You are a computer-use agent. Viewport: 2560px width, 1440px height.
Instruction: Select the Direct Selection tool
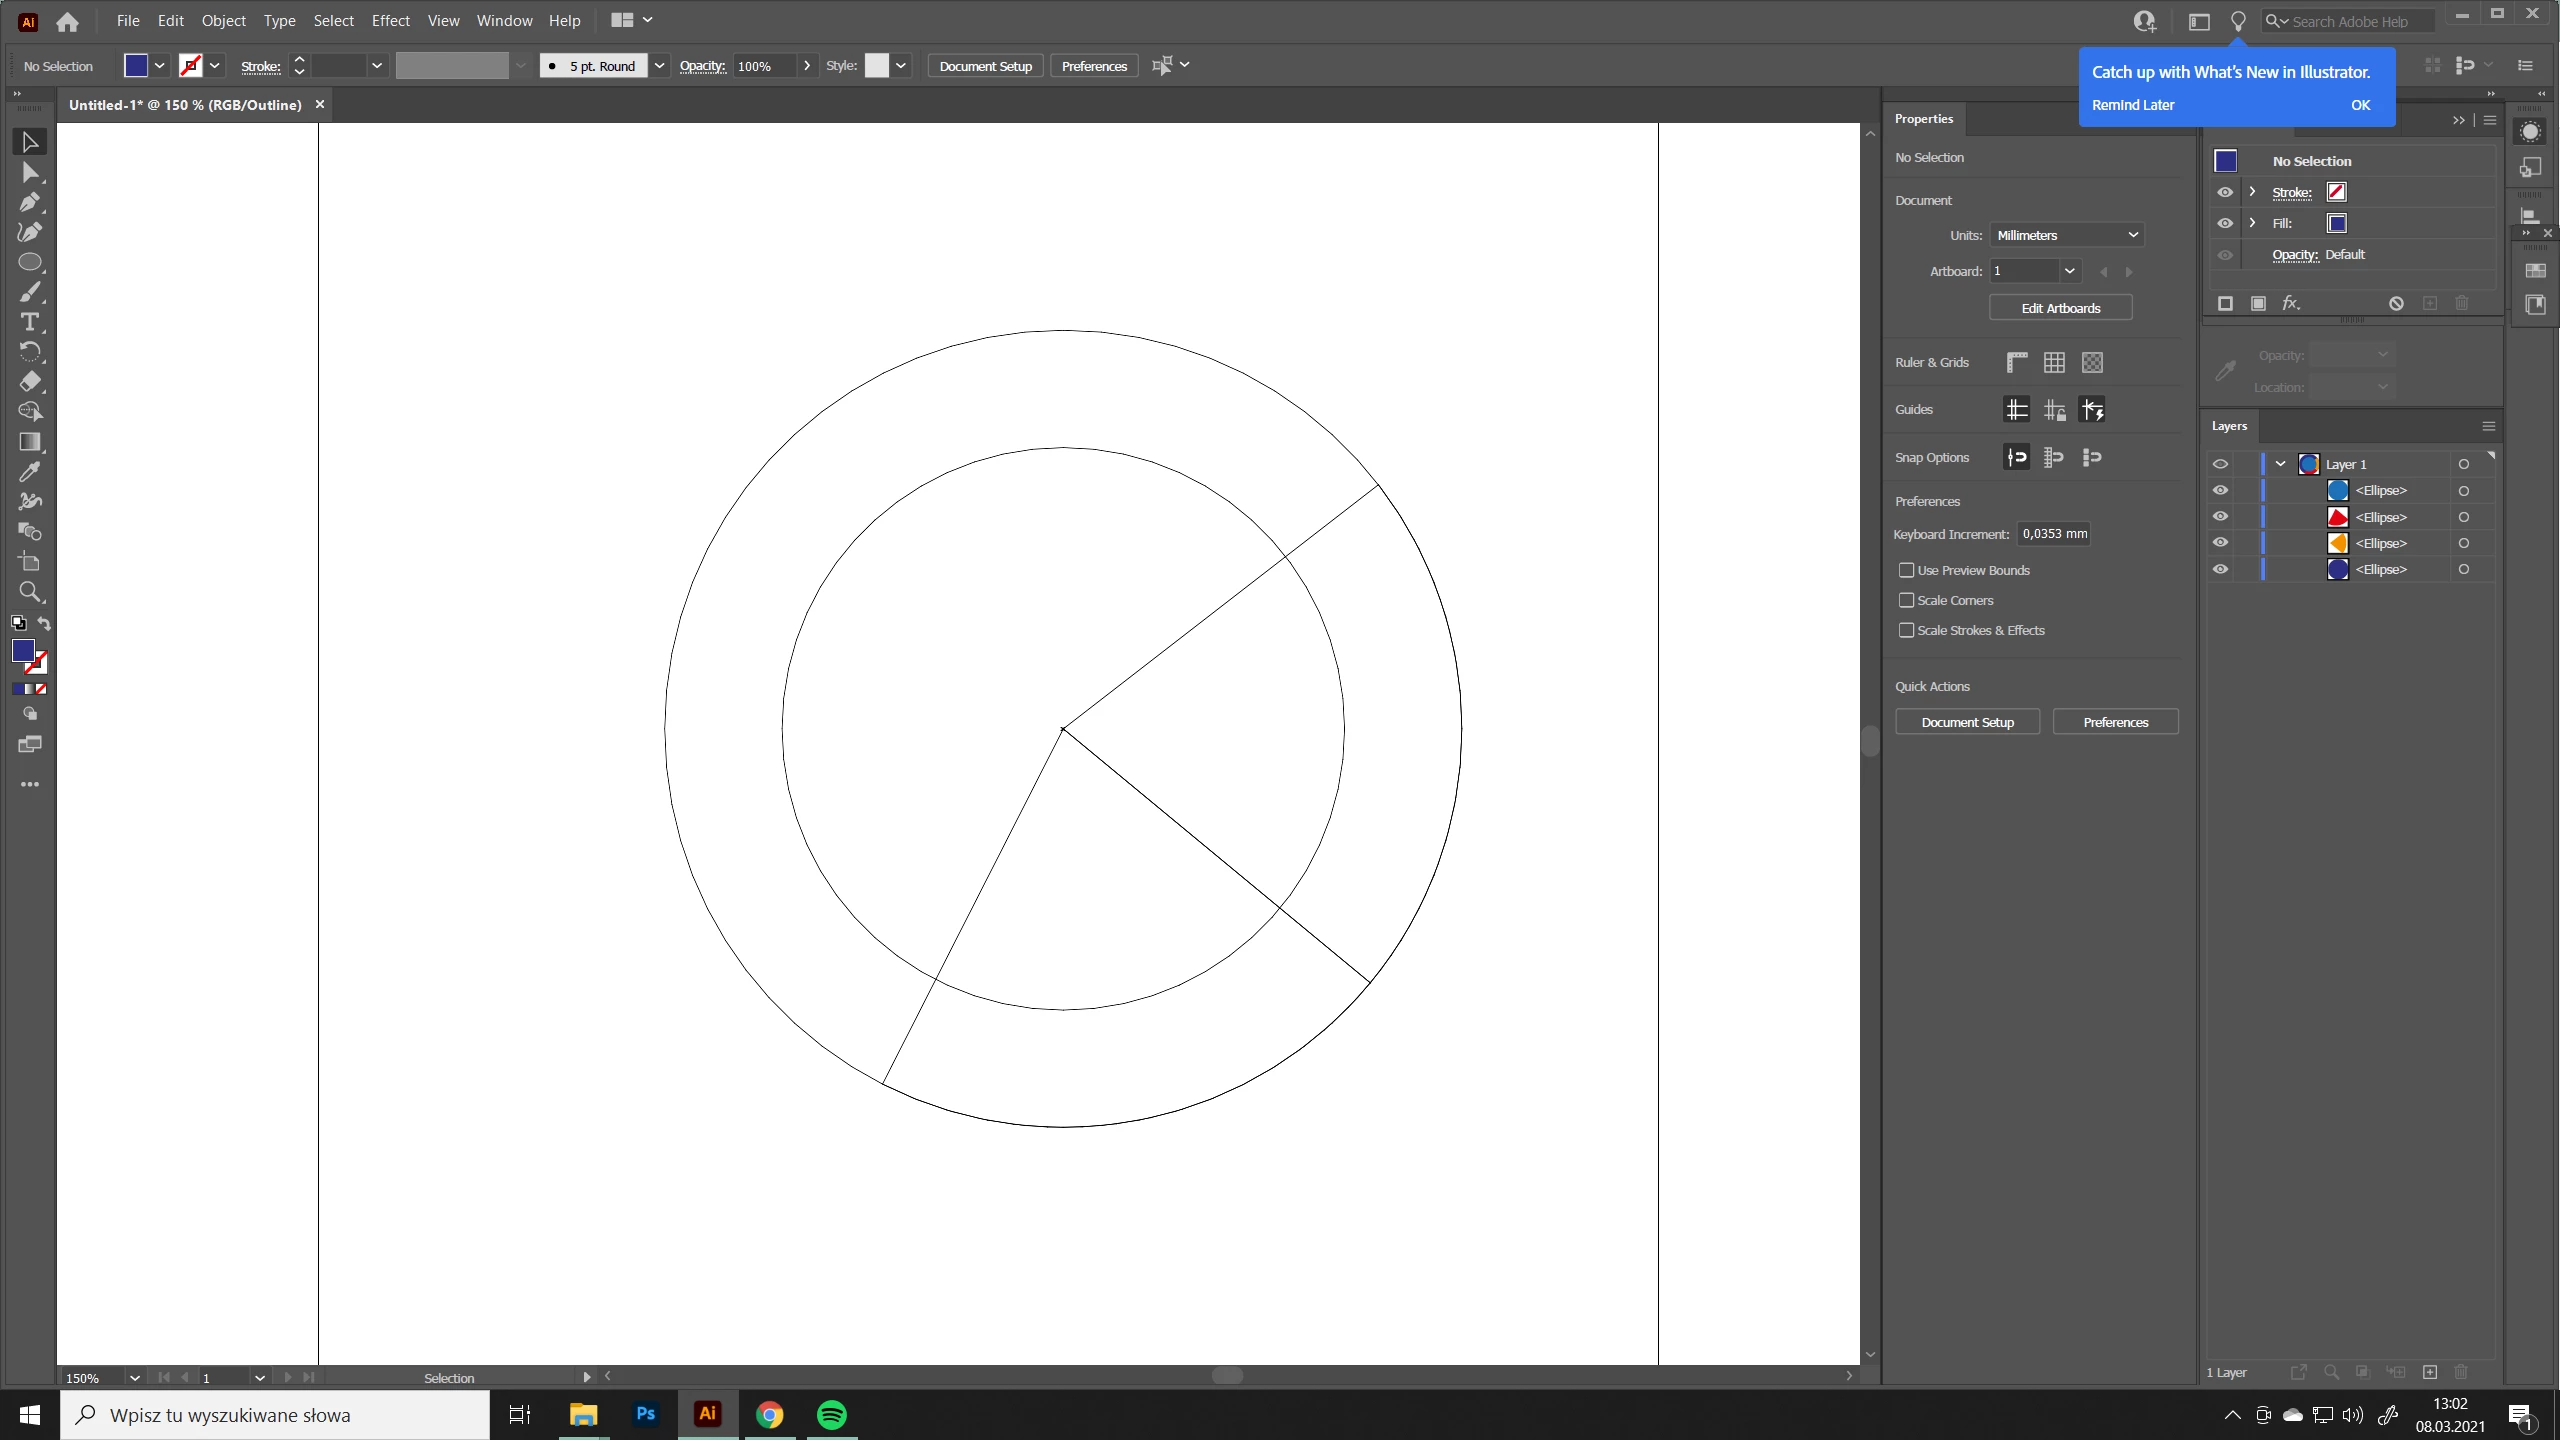29,172
